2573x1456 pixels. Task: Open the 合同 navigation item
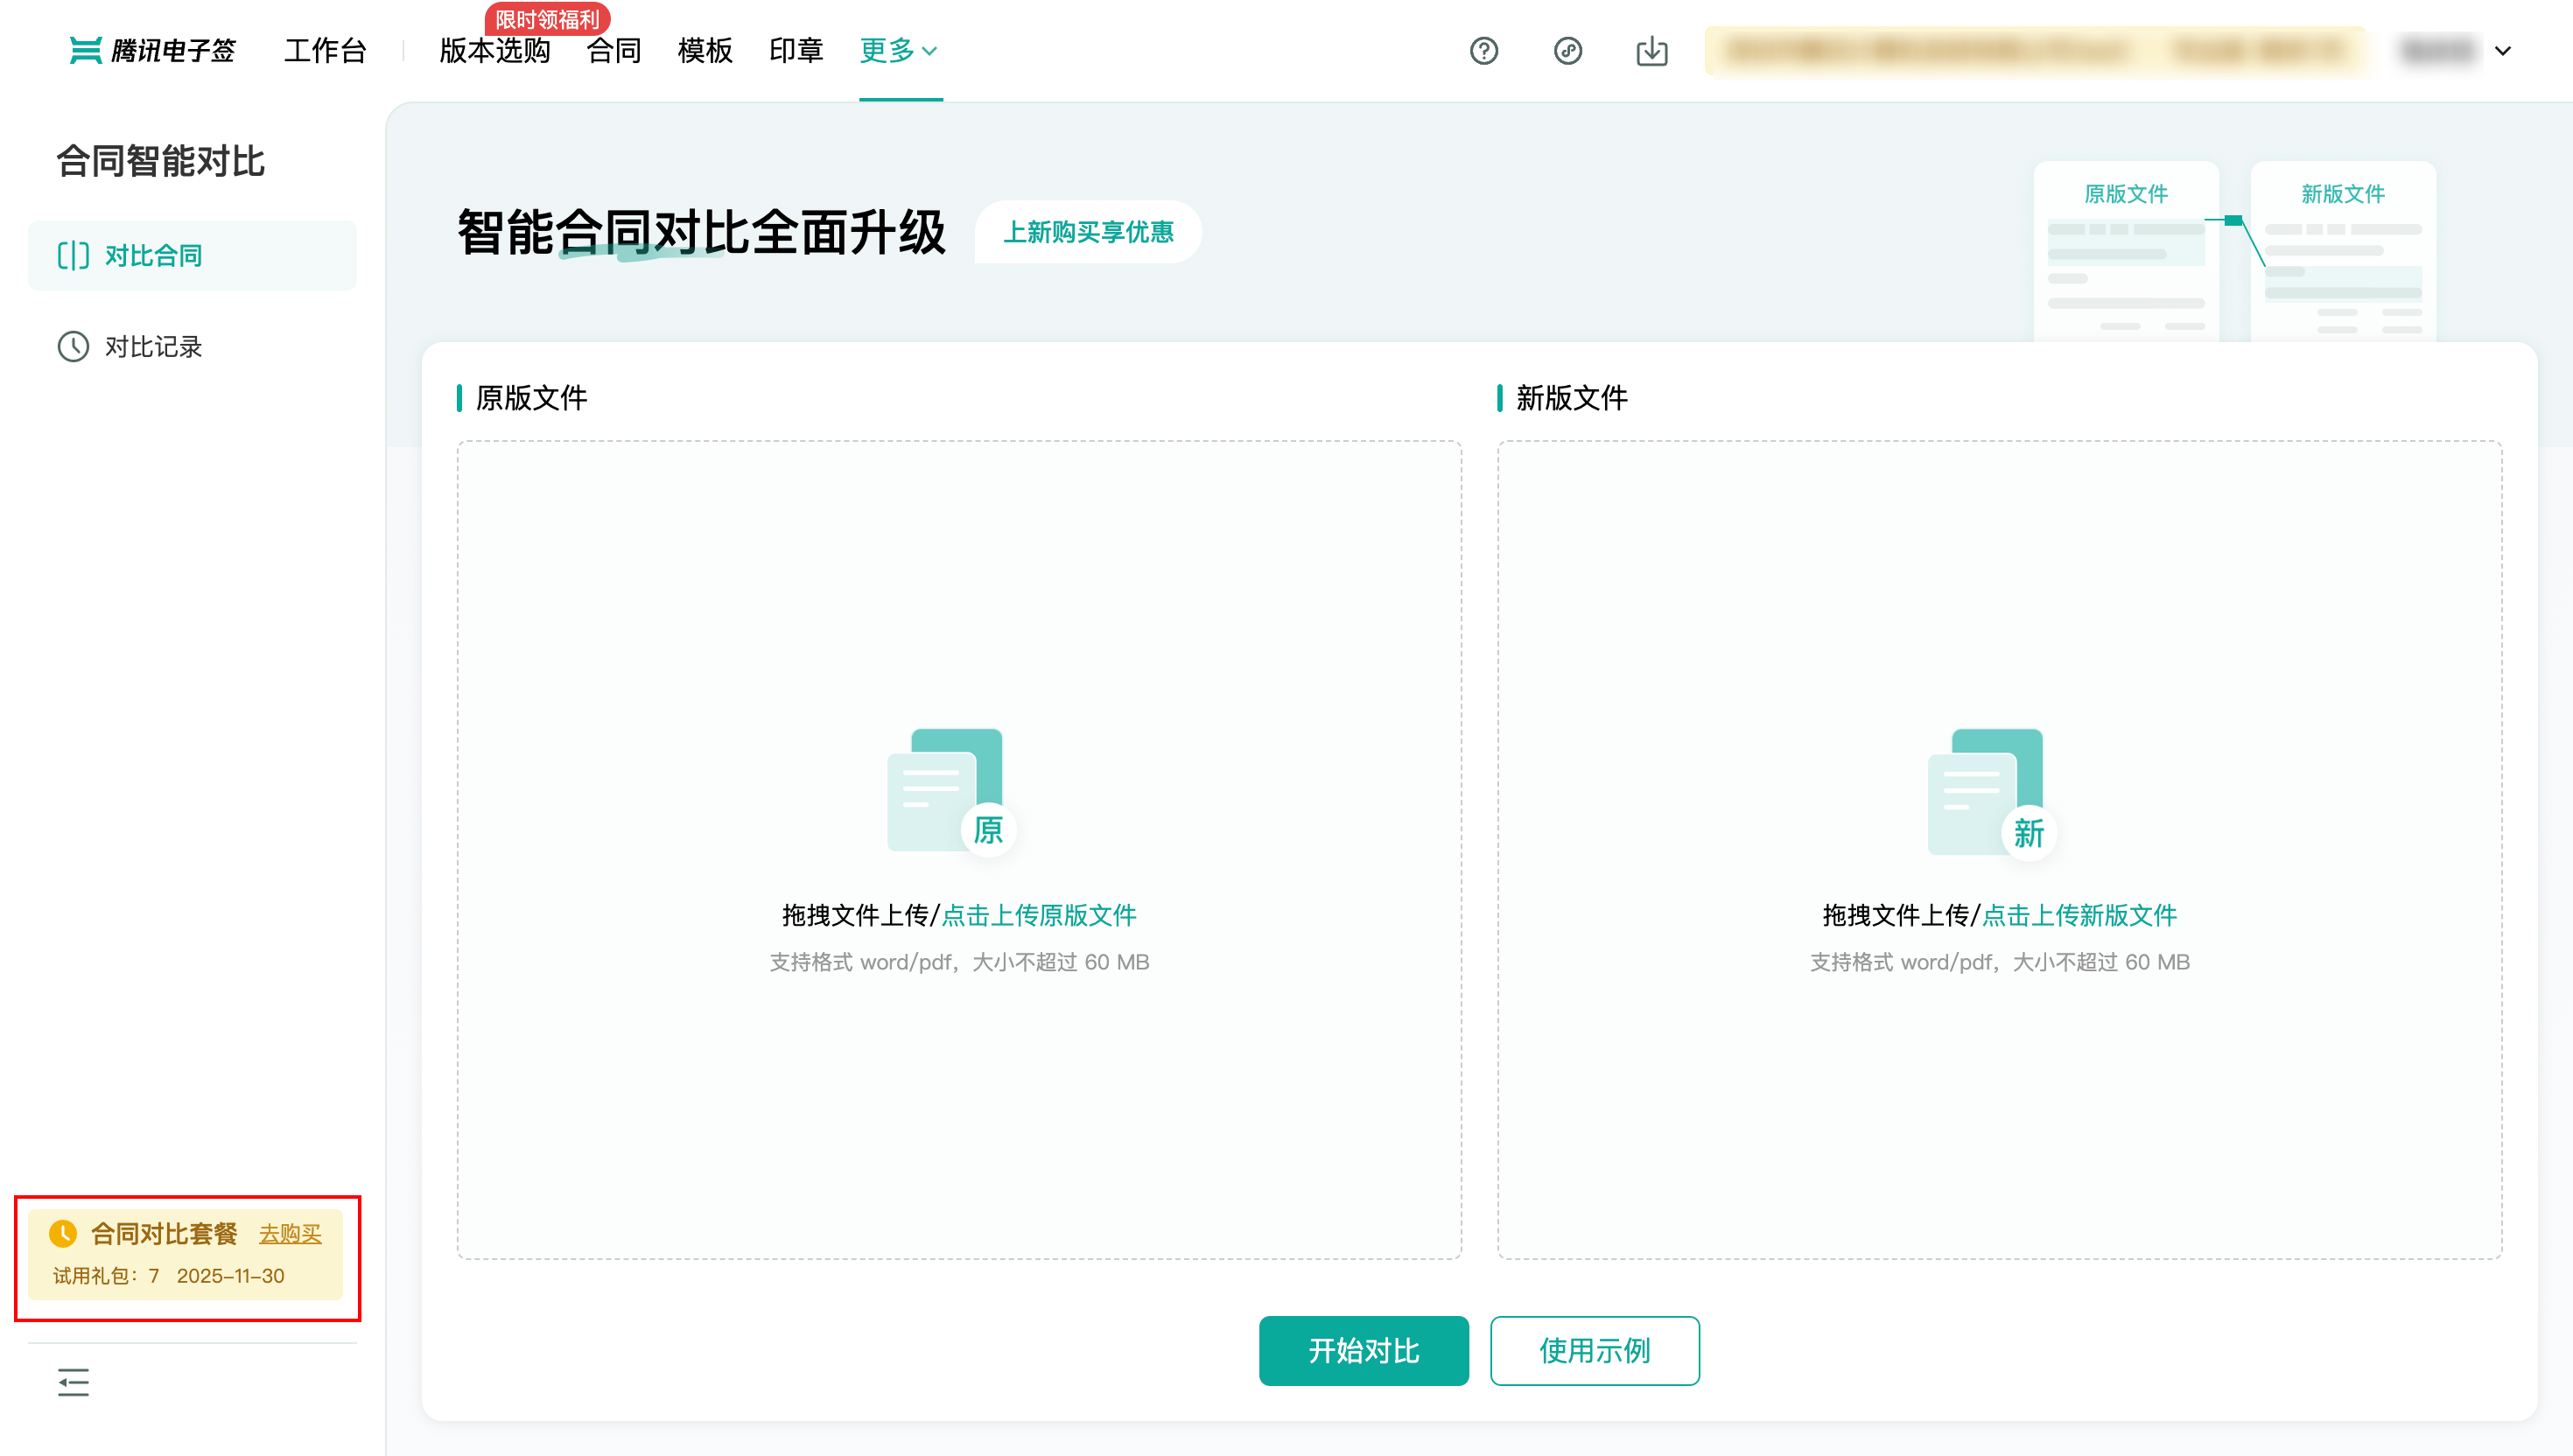pos(613,50)
